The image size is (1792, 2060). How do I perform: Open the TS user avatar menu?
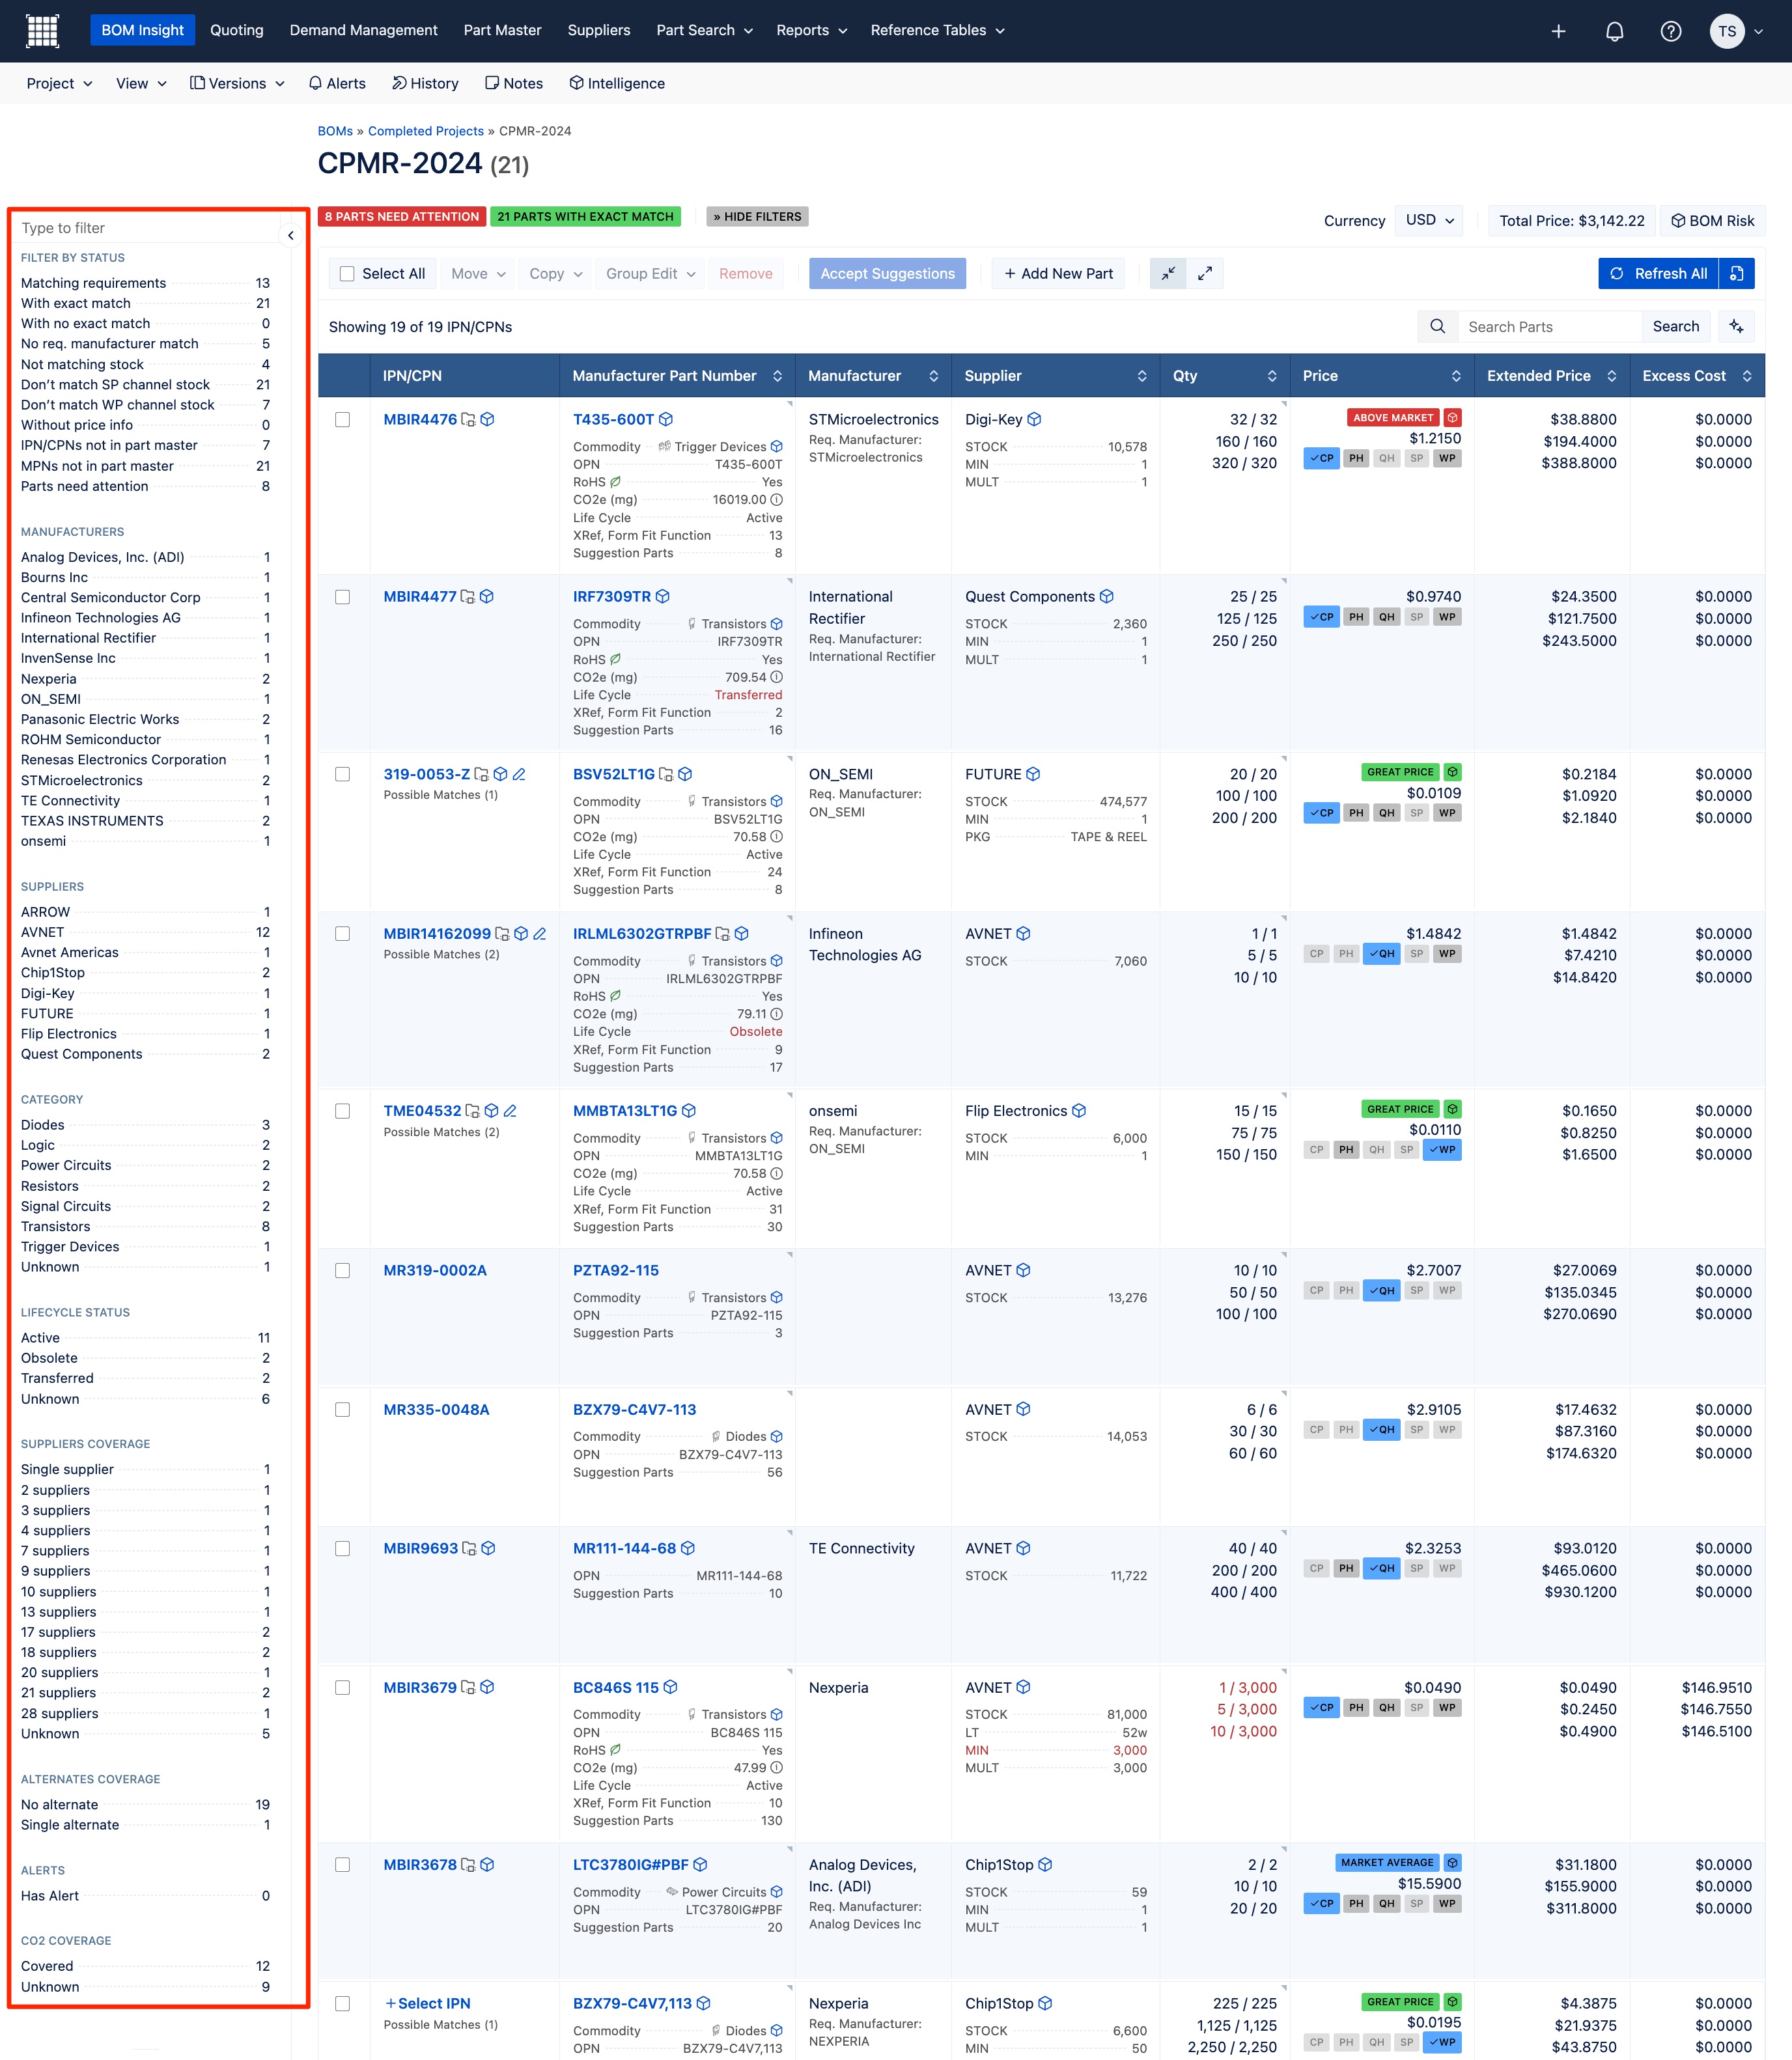click(x=1736, y=31)
